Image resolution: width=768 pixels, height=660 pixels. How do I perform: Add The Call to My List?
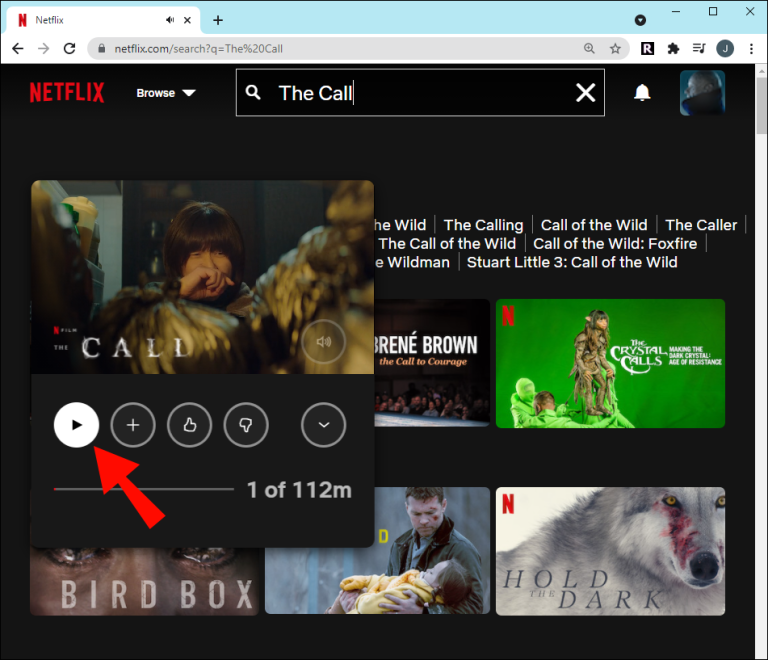click(x=133, y=424)
